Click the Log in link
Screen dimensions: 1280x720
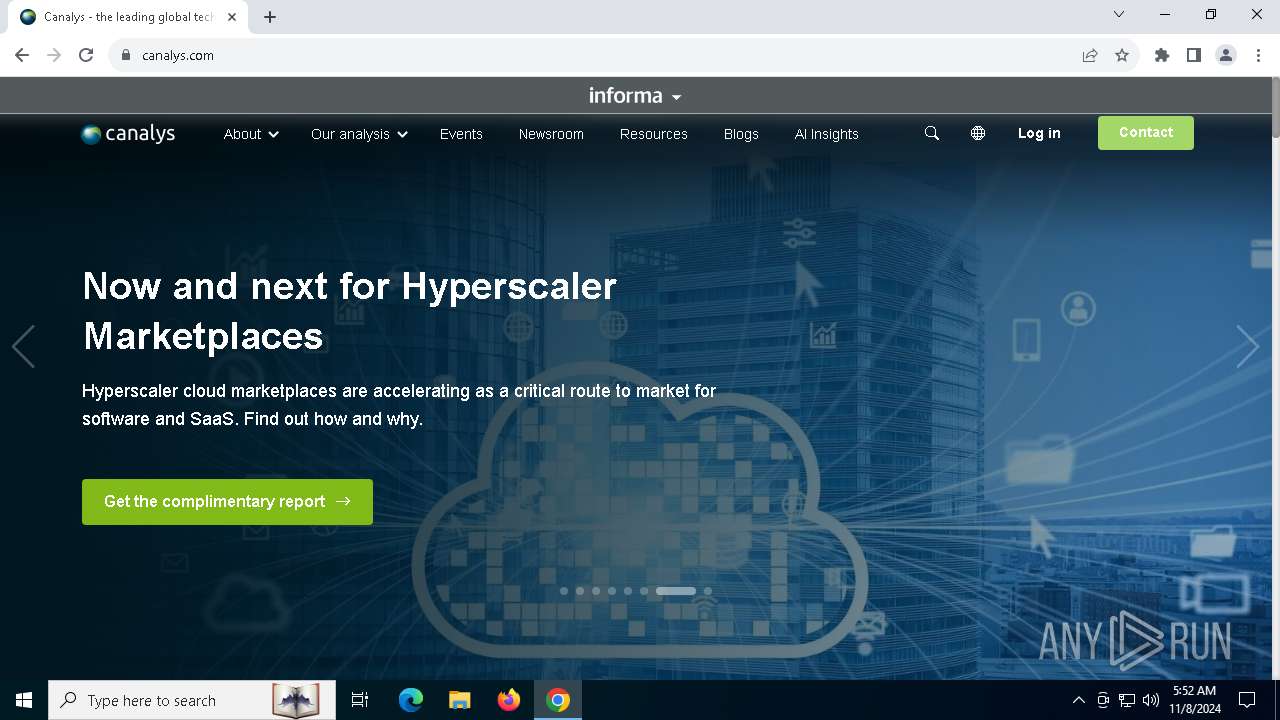(x=1039, y=133)
